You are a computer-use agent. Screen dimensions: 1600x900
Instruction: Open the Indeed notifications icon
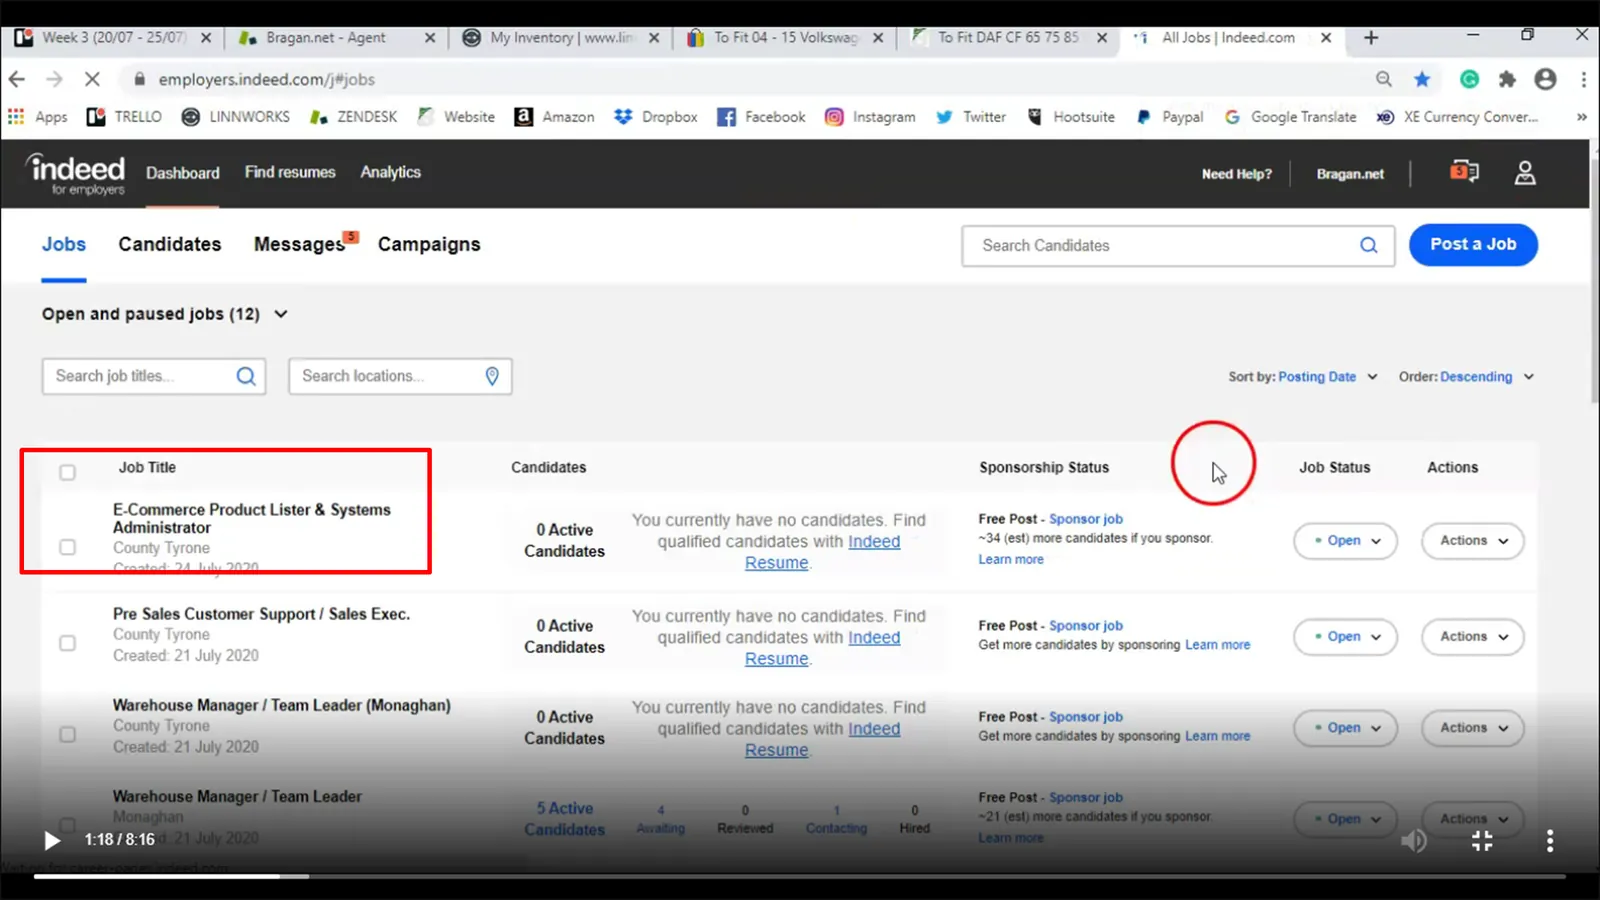click(x=1464, y=172)
